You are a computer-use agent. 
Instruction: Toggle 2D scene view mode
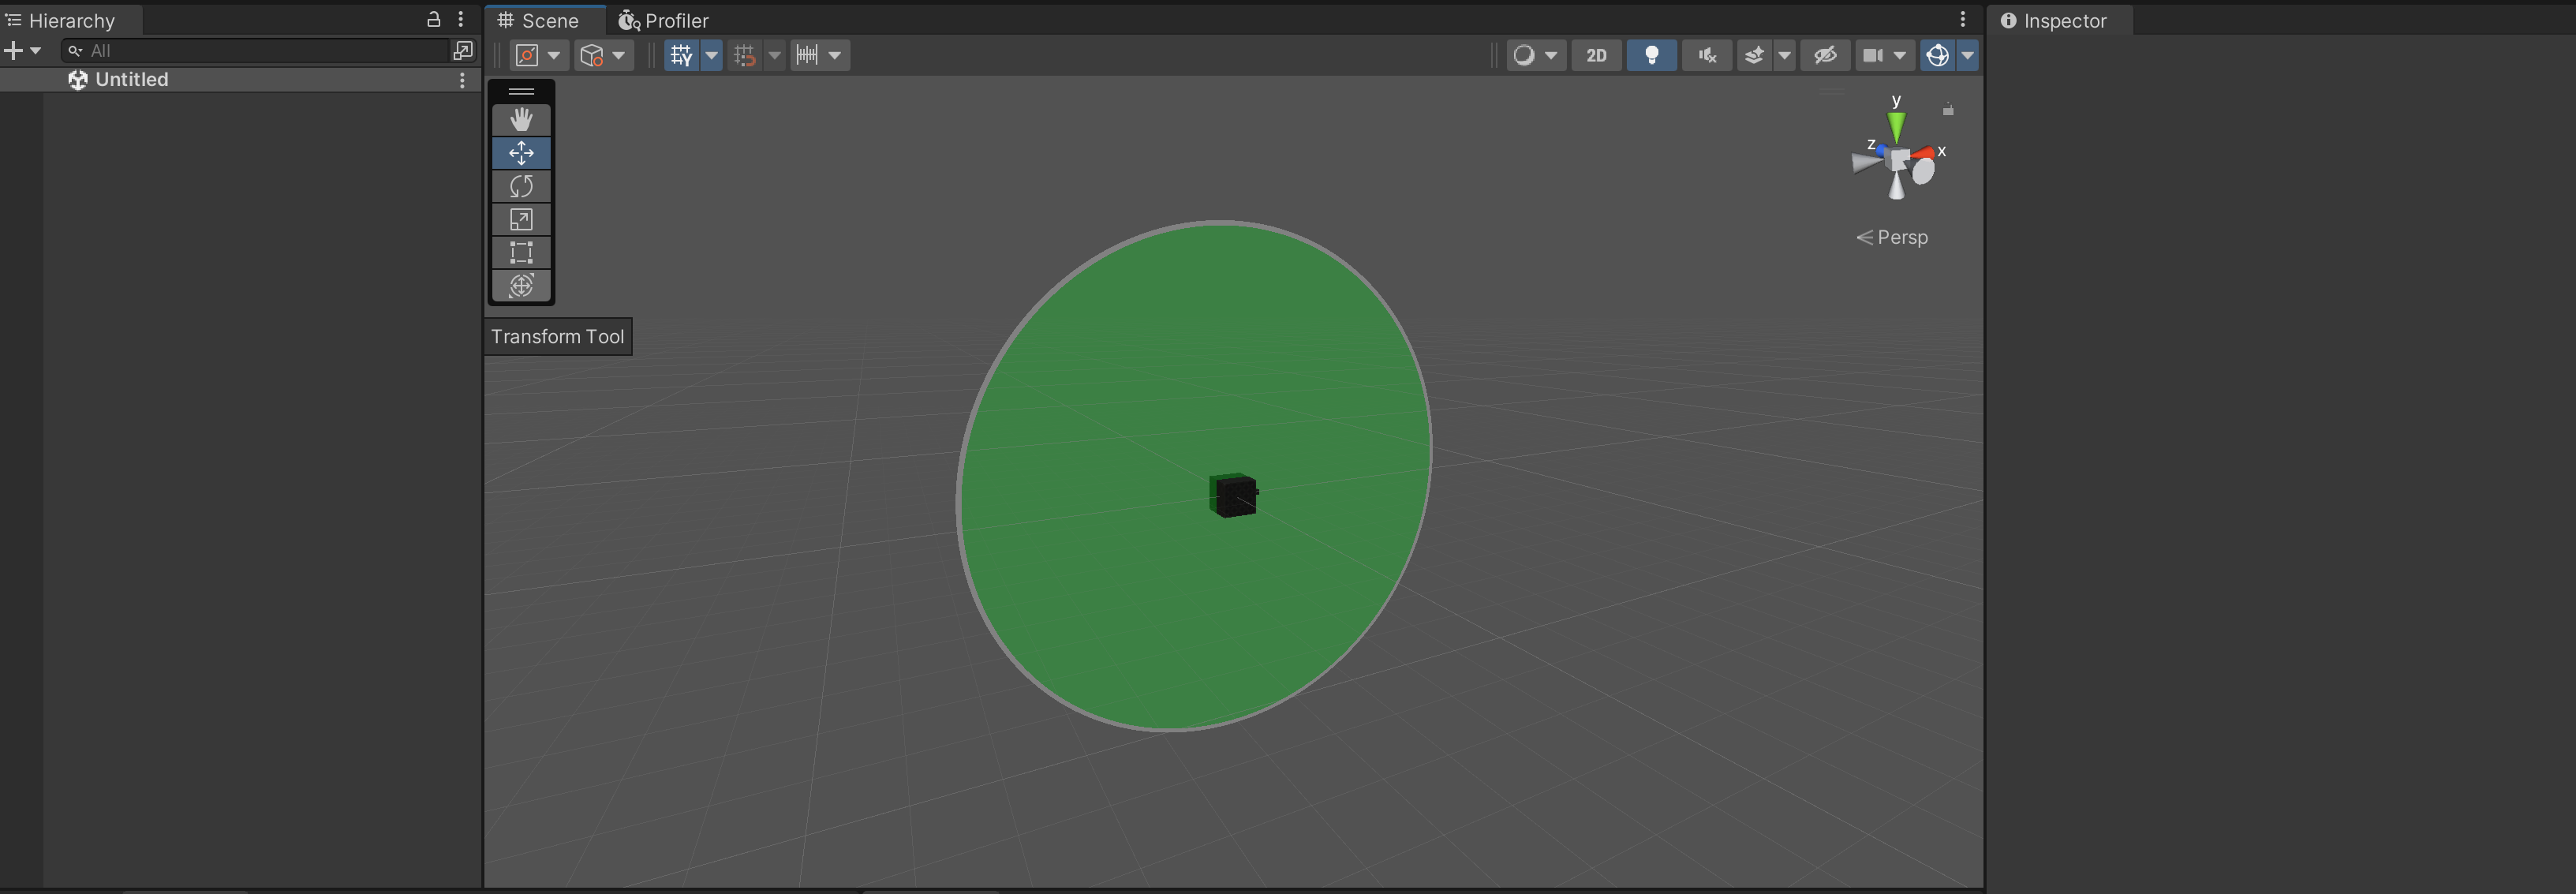(1596, 55)
